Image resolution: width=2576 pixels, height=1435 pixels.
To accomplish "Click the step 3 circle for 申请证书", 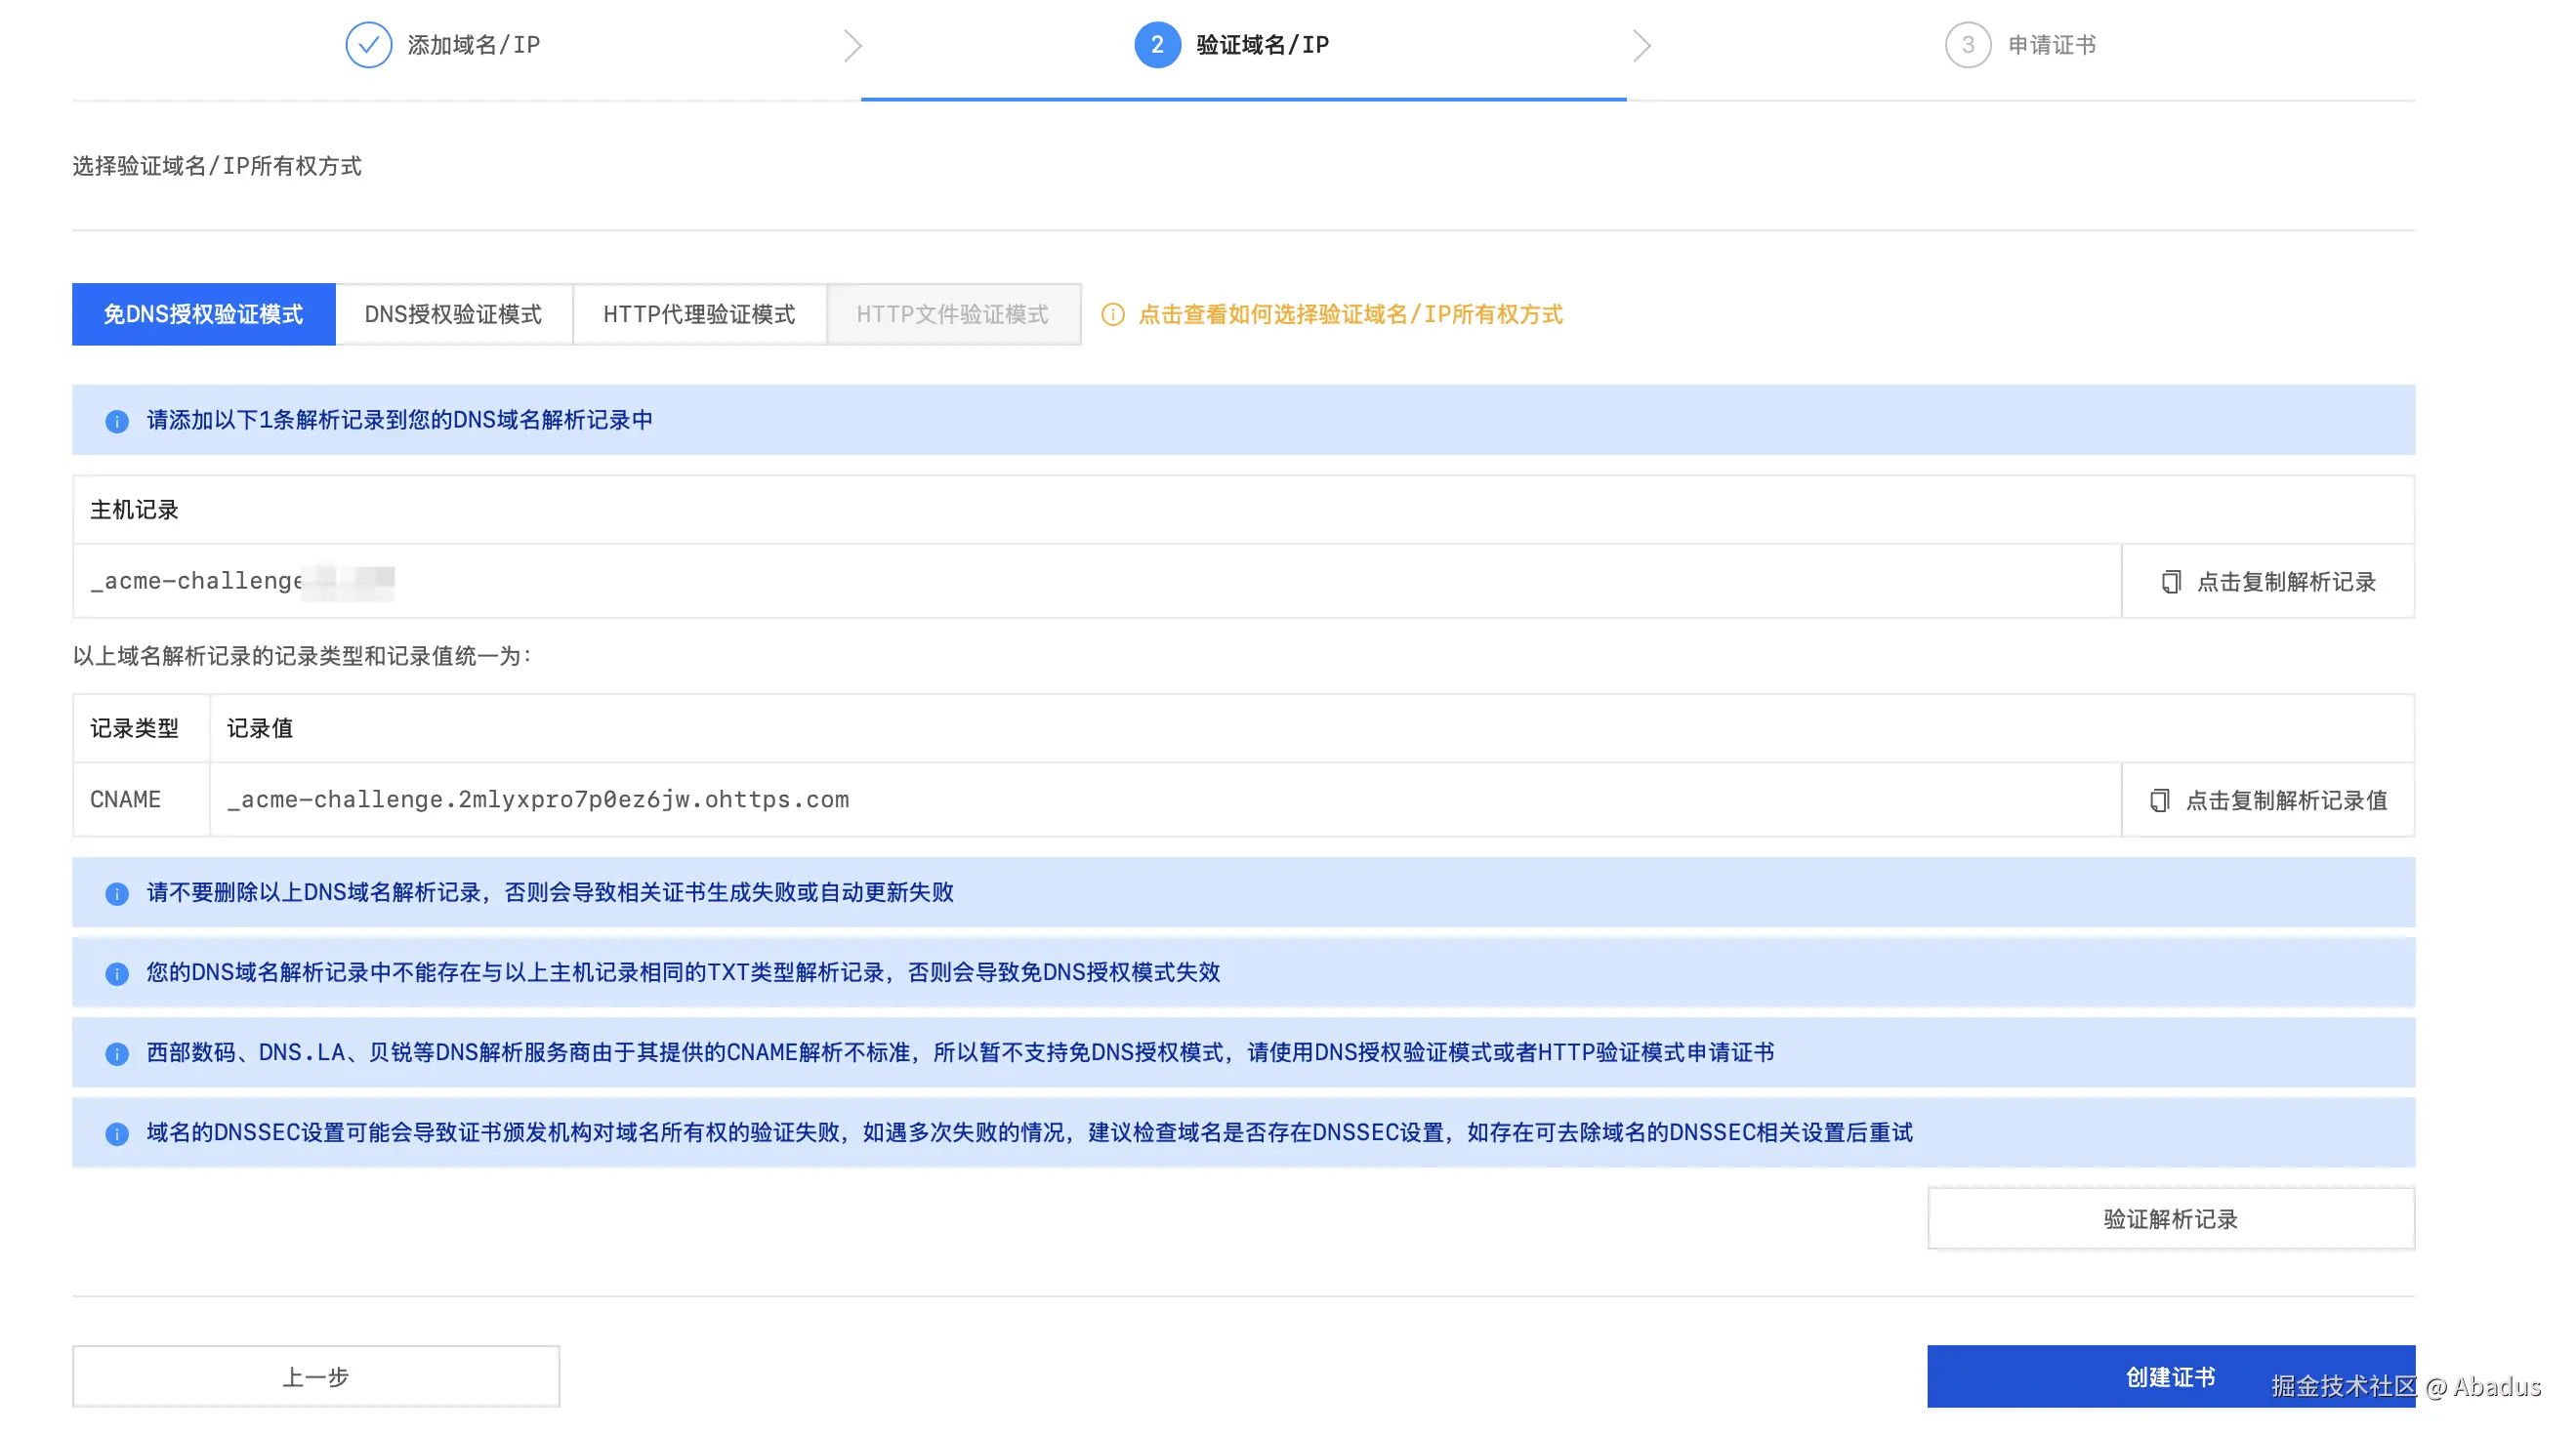I will pos(1967,45).
